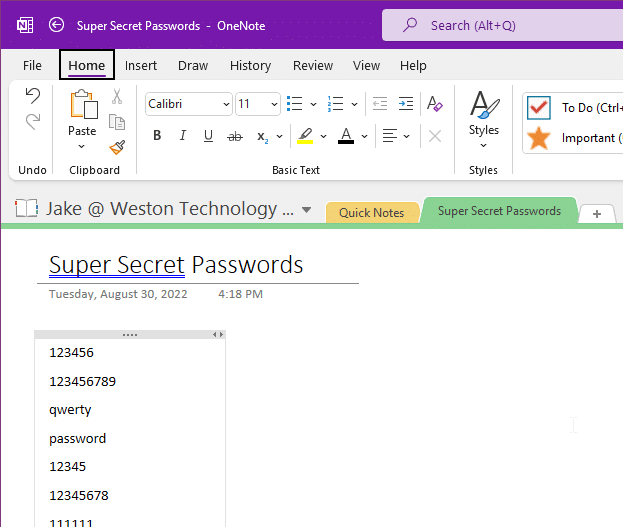Open the Styles gallery
The image size is (623, 527).
(484, 120)
